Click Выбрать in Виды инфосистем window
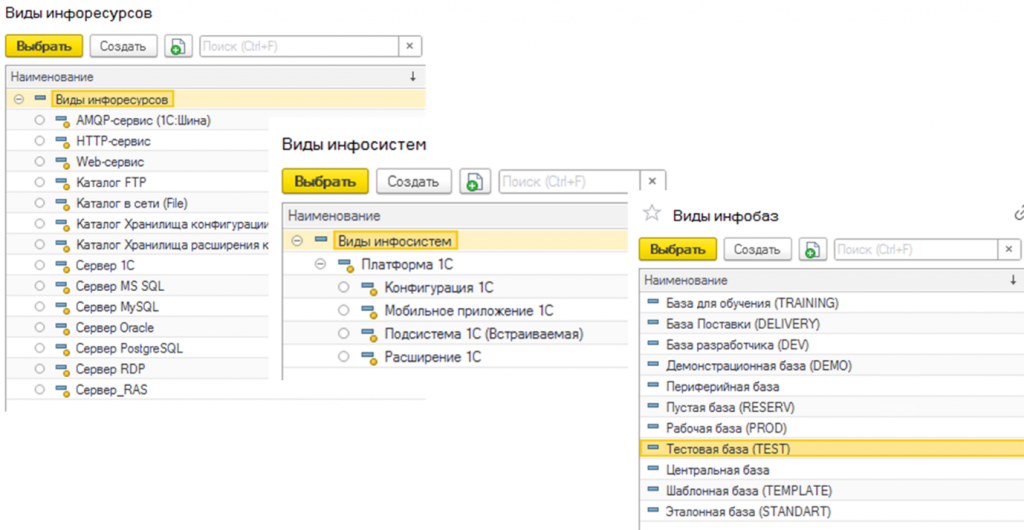 coord(325,181)
